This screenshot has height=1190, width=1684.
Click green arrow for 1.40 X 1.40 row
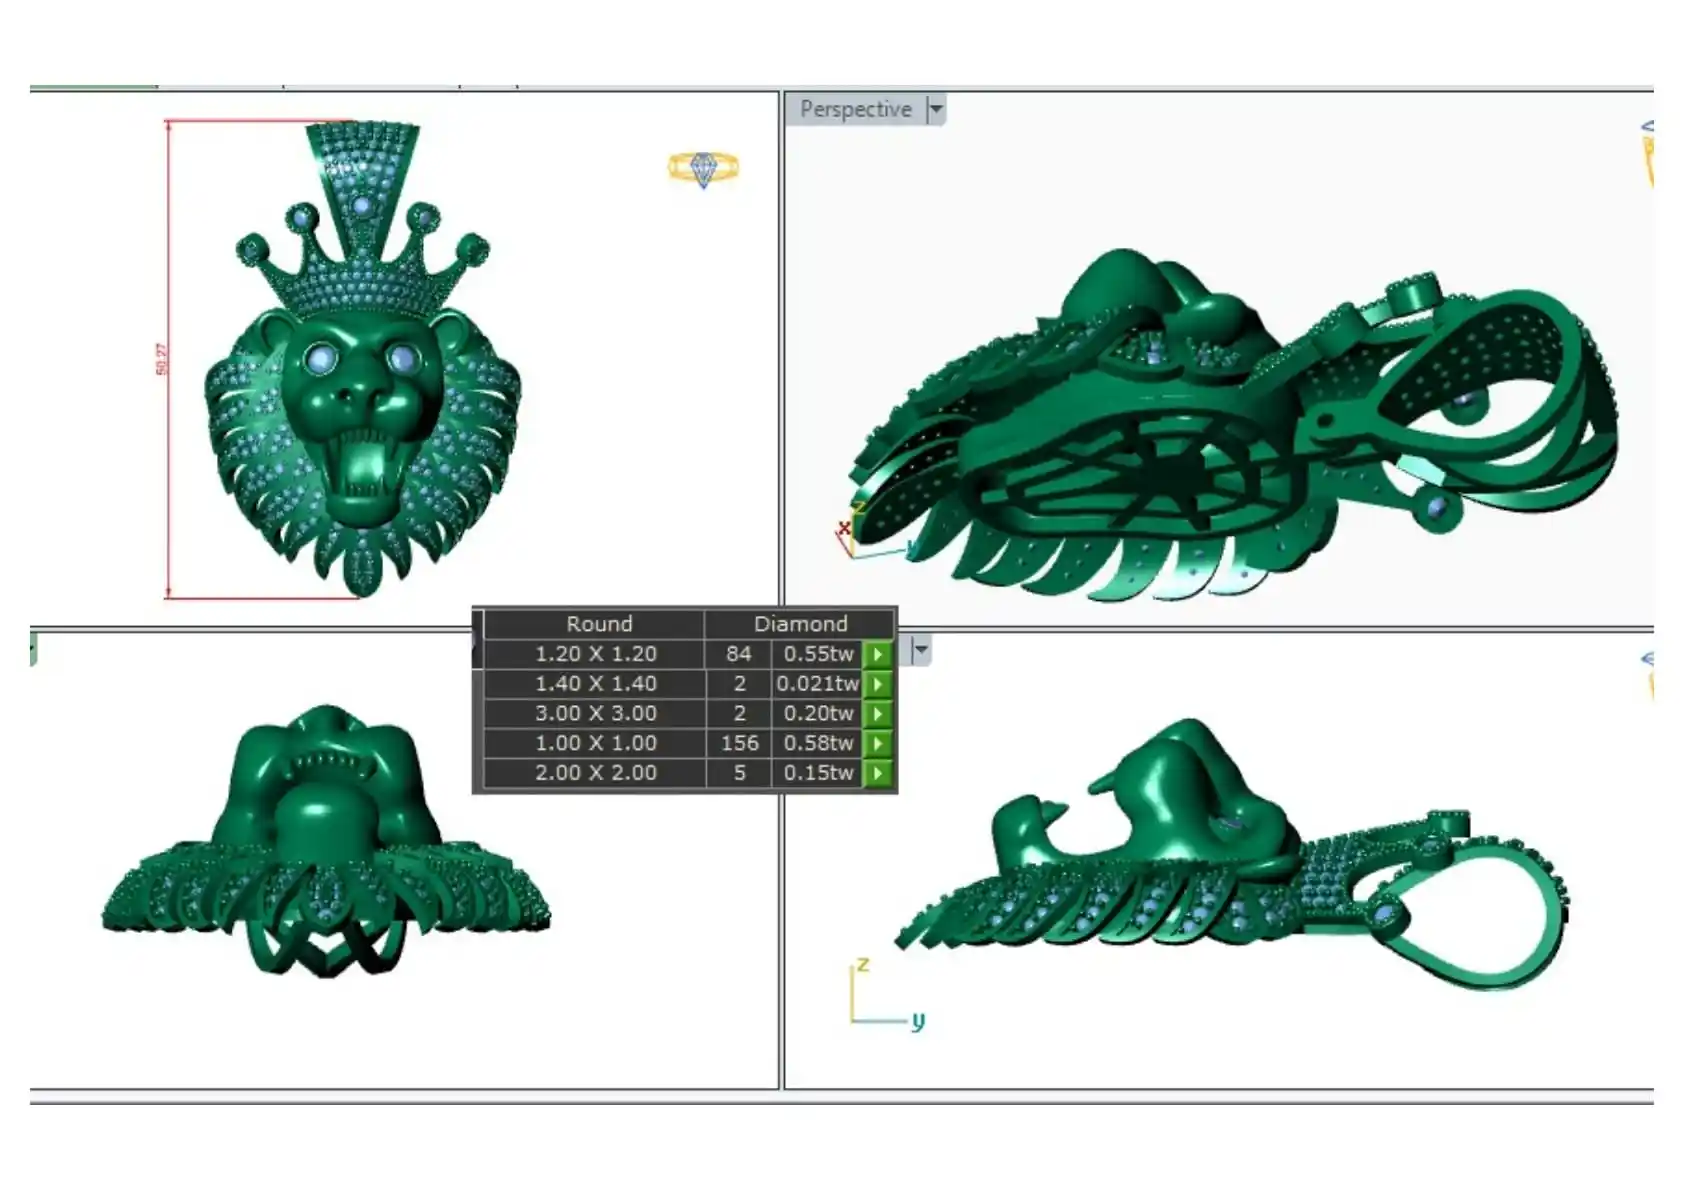tap(877, 684)
